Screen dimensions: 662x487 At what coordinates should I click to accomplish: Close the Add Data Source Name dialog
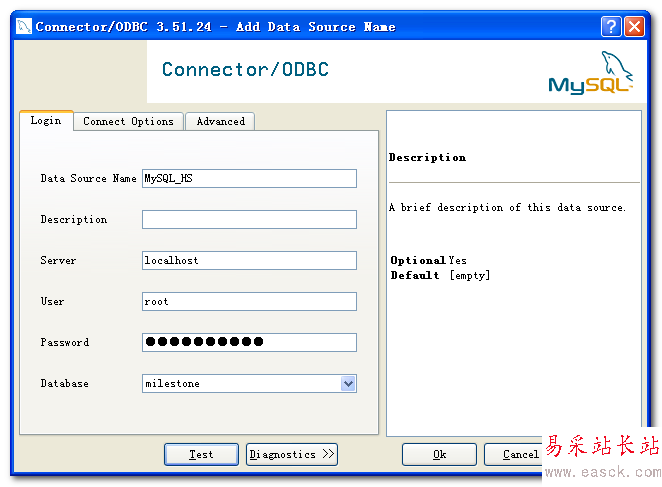pyautogui.click(x=634, y=27)
